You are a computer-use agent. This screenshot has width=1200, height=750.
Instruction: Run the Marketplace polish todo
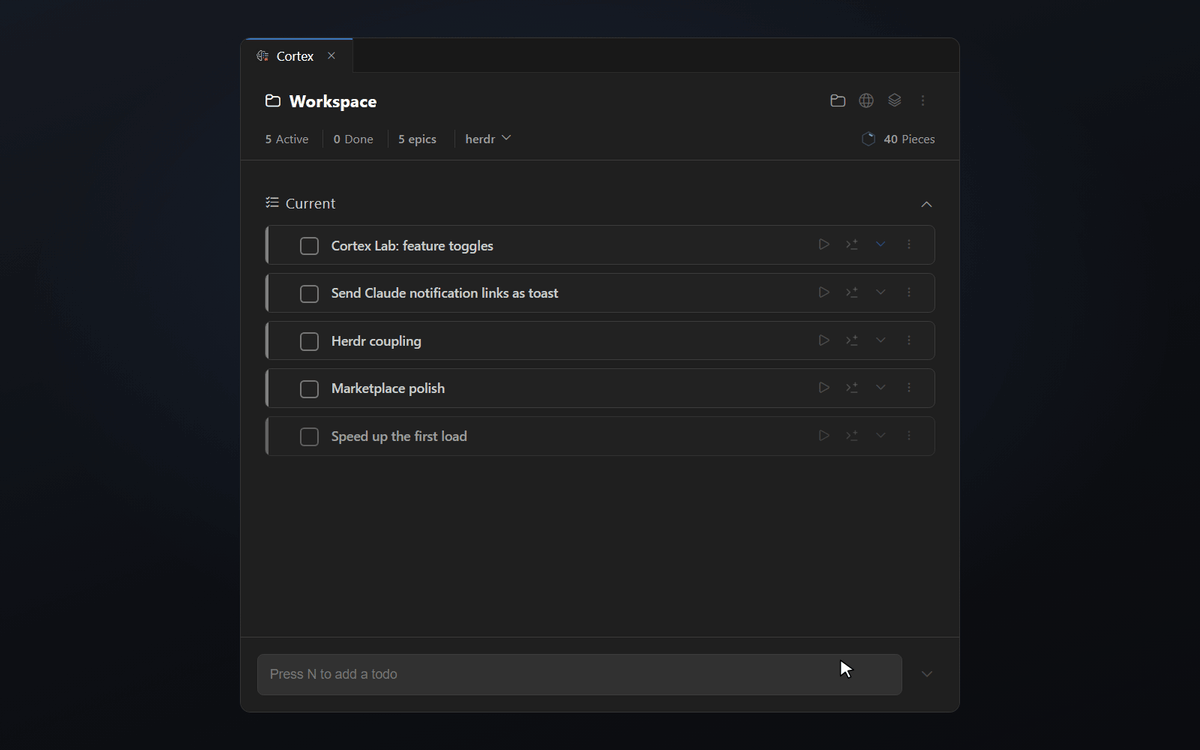coord(824,387)
